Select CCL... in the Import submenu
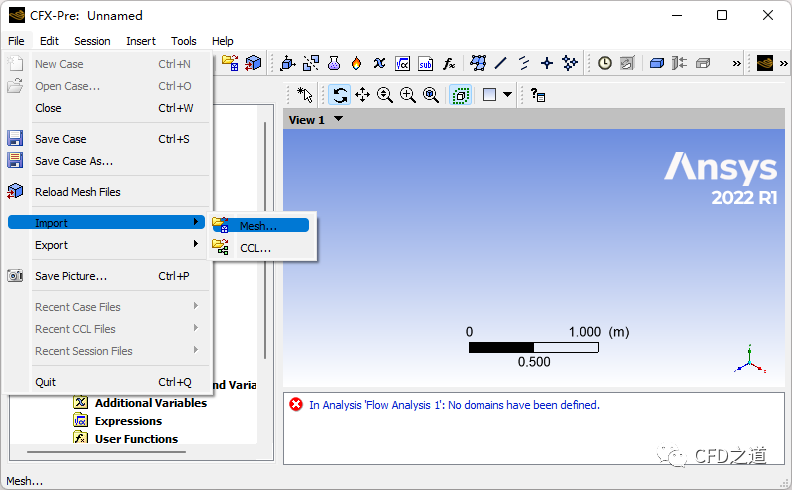This screenshot has height=490, width=792. (x=260, y=248)
